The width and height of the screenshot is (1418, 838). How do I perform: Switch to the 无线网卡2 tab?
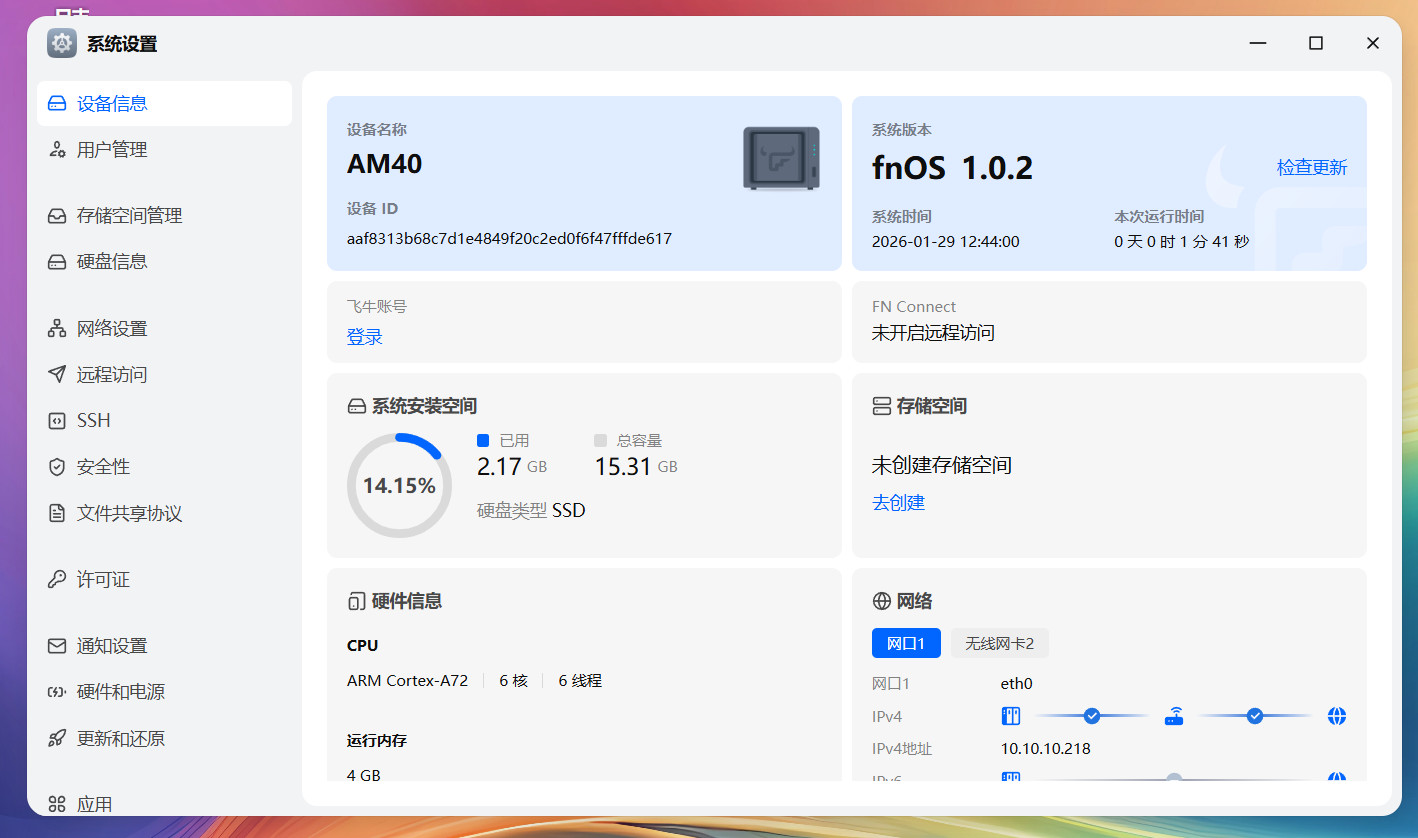pyautogui.click(x=999, y=643)
